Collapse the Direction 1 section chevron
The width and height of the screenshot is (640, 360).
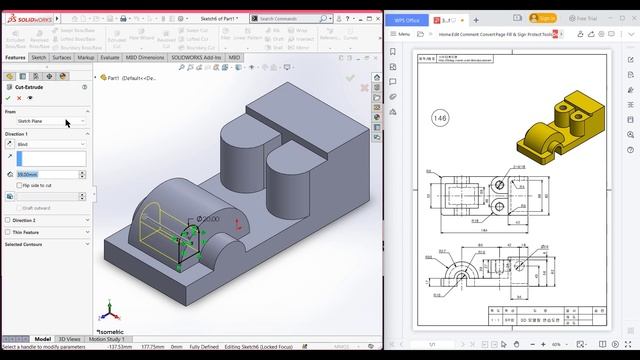87,134
